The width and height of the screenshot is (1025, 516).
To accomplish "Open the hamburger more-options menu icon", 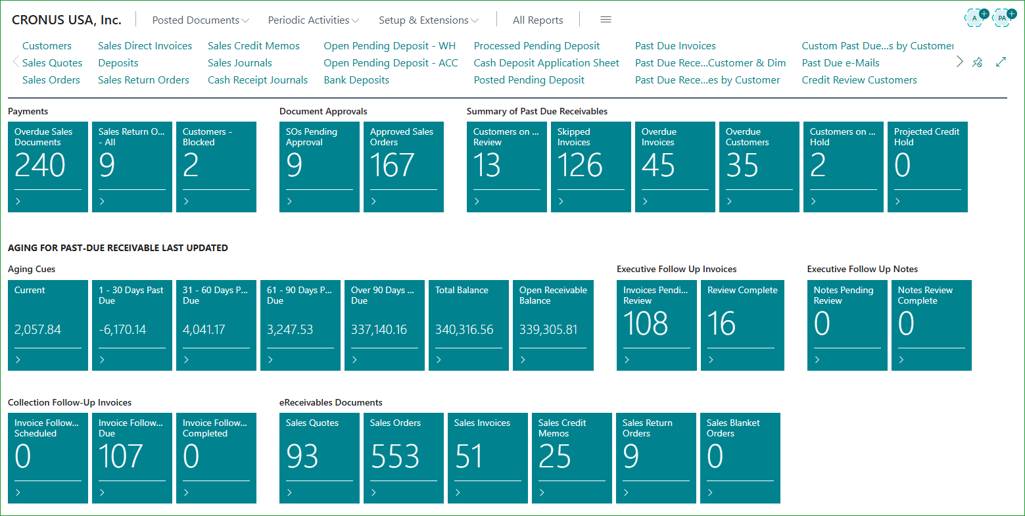I will 605,20.
